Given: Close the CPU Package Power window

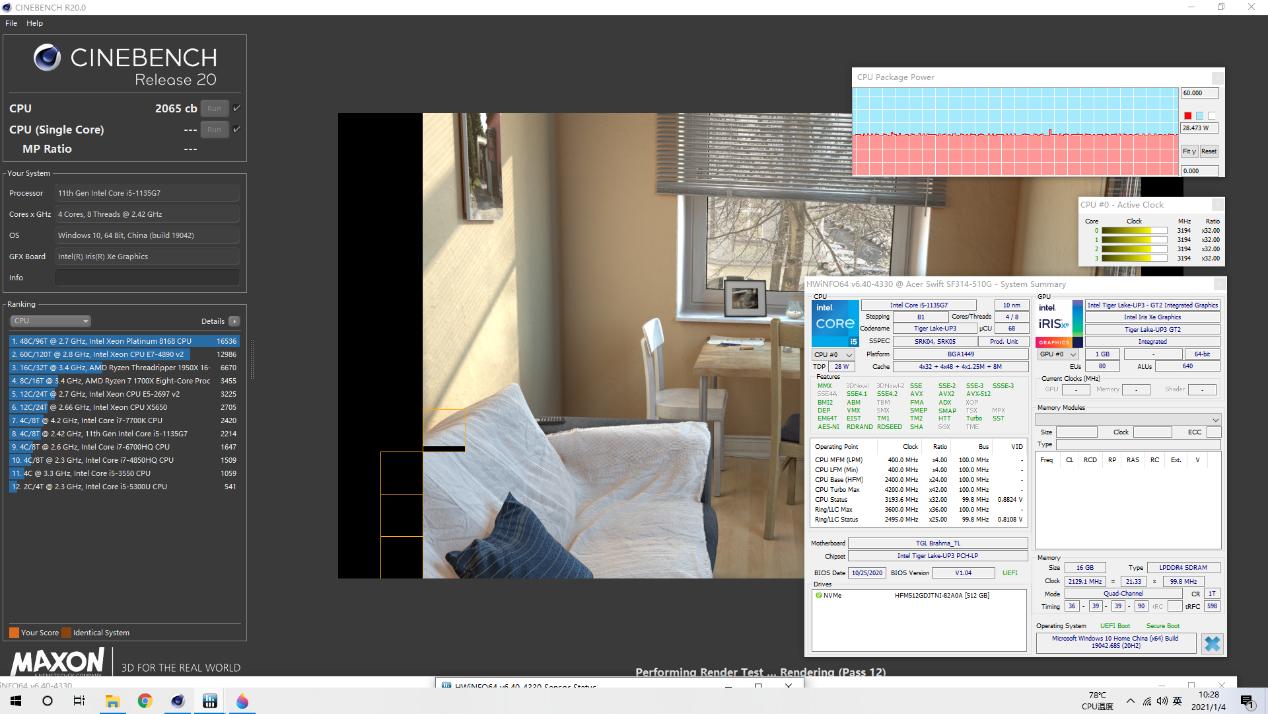Looking at the screenshot, I should [1217, 77].
